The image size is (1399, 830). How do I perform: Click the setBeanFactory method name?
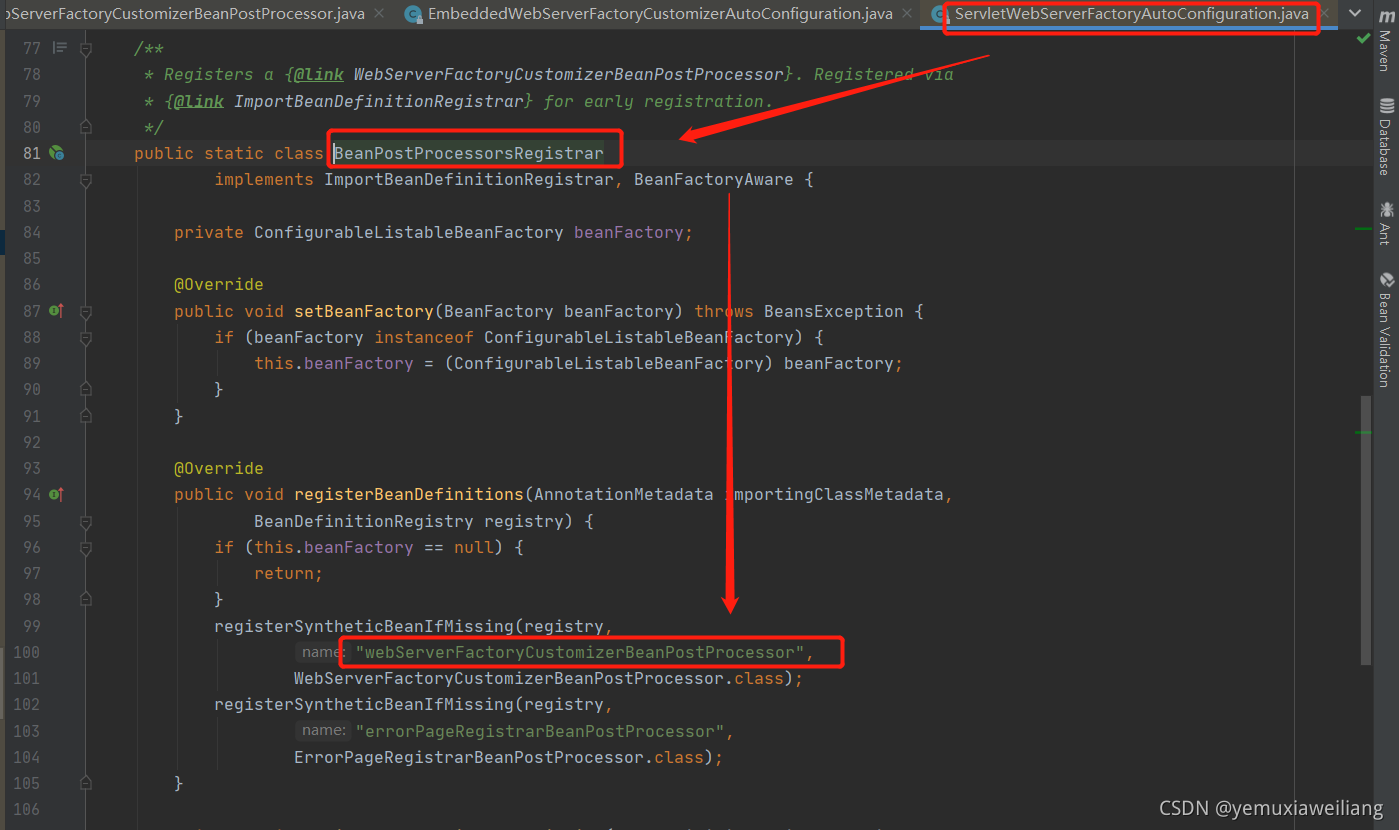(x=363, y=311)
